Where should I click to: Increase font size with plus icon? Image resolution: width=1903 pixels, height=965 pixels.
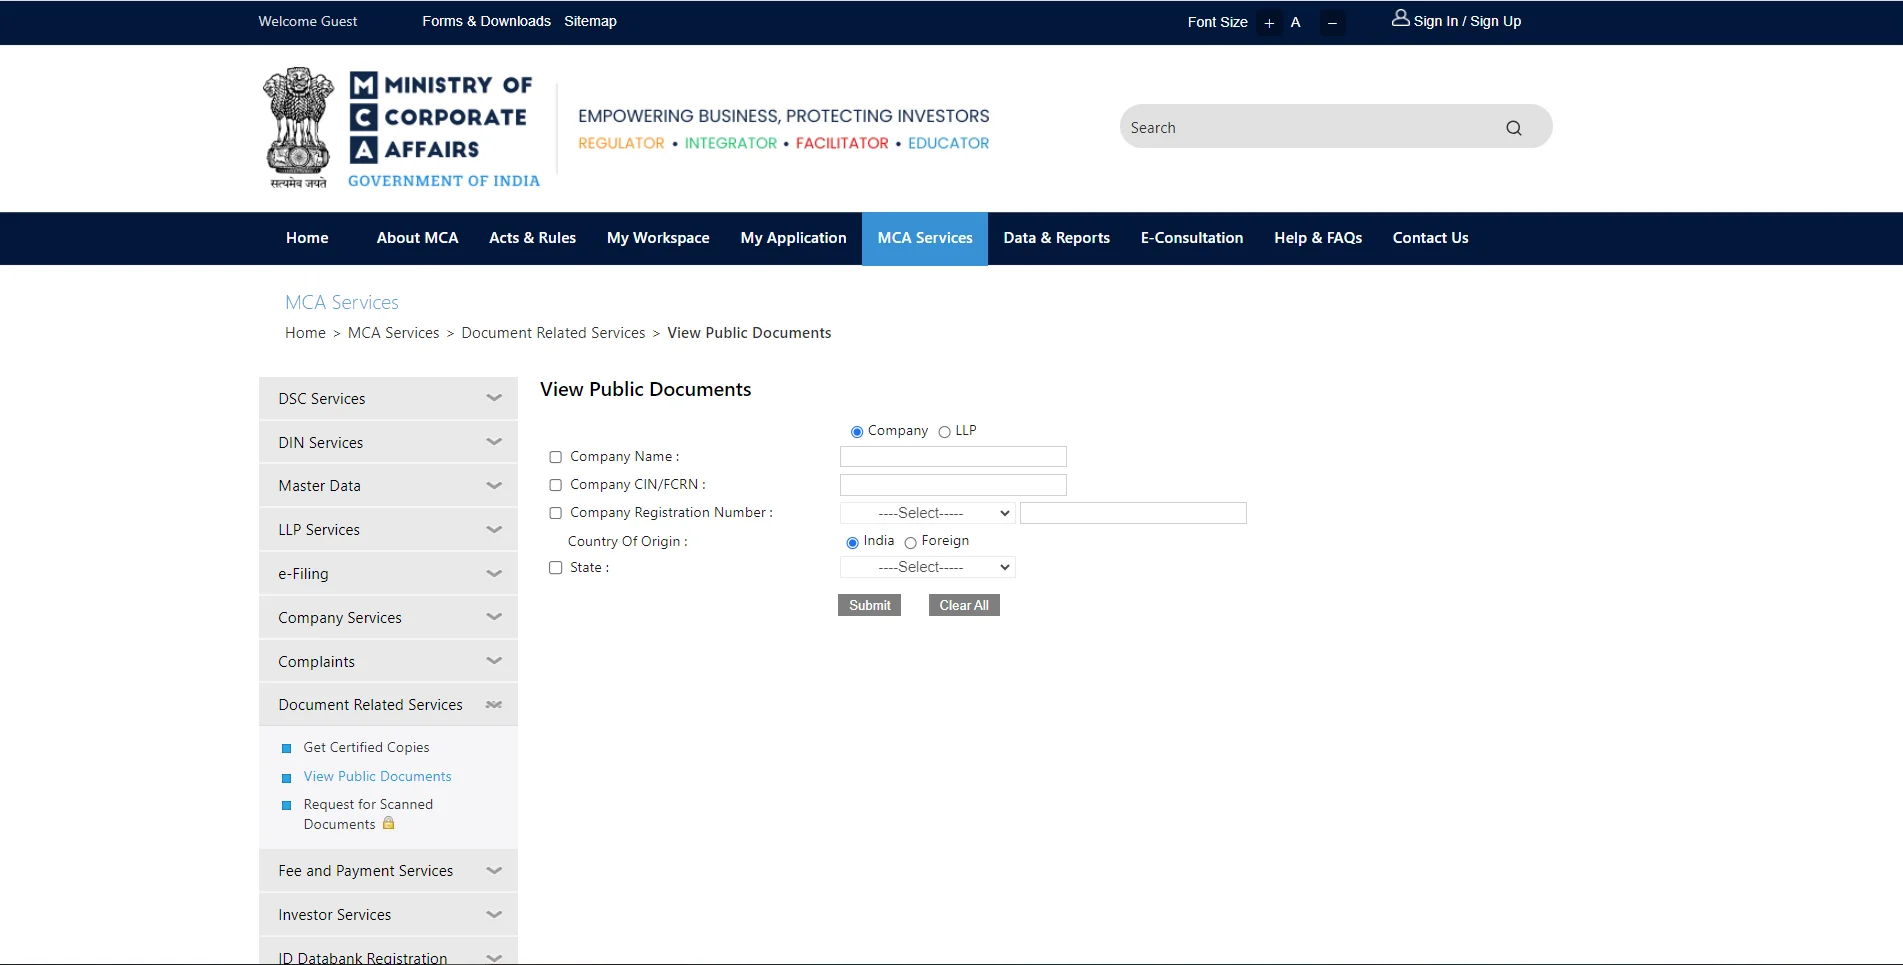pos(1269,23)
